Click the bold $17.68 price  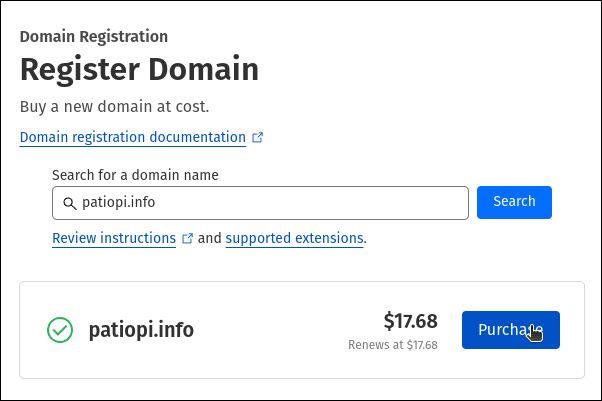point(410,321)
